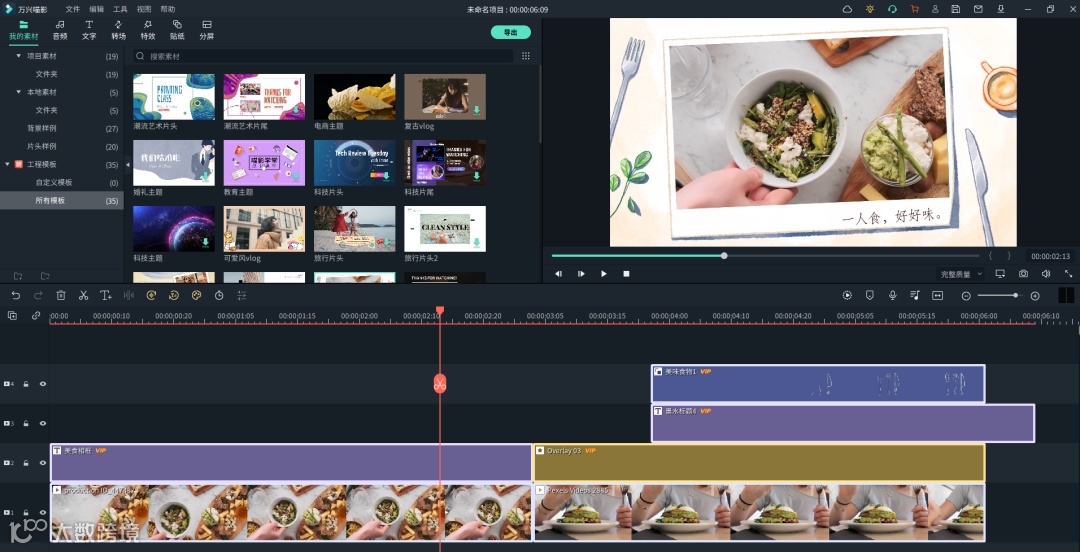The width and height of the screenshot is (1080, 552).
Task: Open the 工具 menu
Action: click(120, 10)
